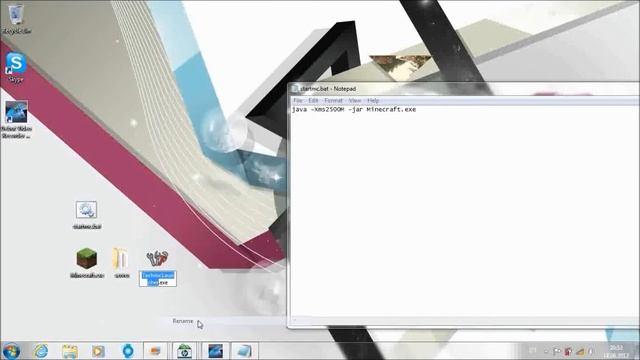This screenshot has width=640, height=360.
Task: Click the Notepad title bar icon
Action: tap(295, 89)
